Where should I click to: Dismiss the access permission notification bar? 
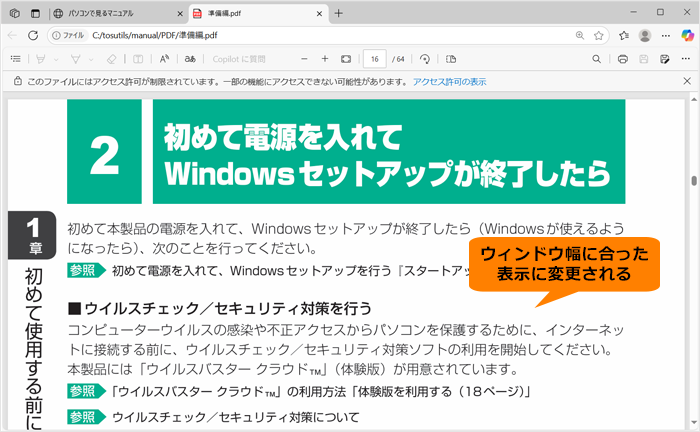(687, 81)
